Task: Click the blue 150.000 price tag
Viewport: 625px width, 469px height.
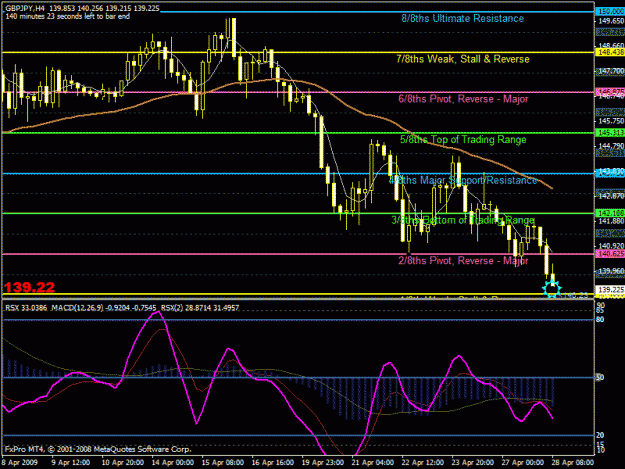Action: coord(610,12)
